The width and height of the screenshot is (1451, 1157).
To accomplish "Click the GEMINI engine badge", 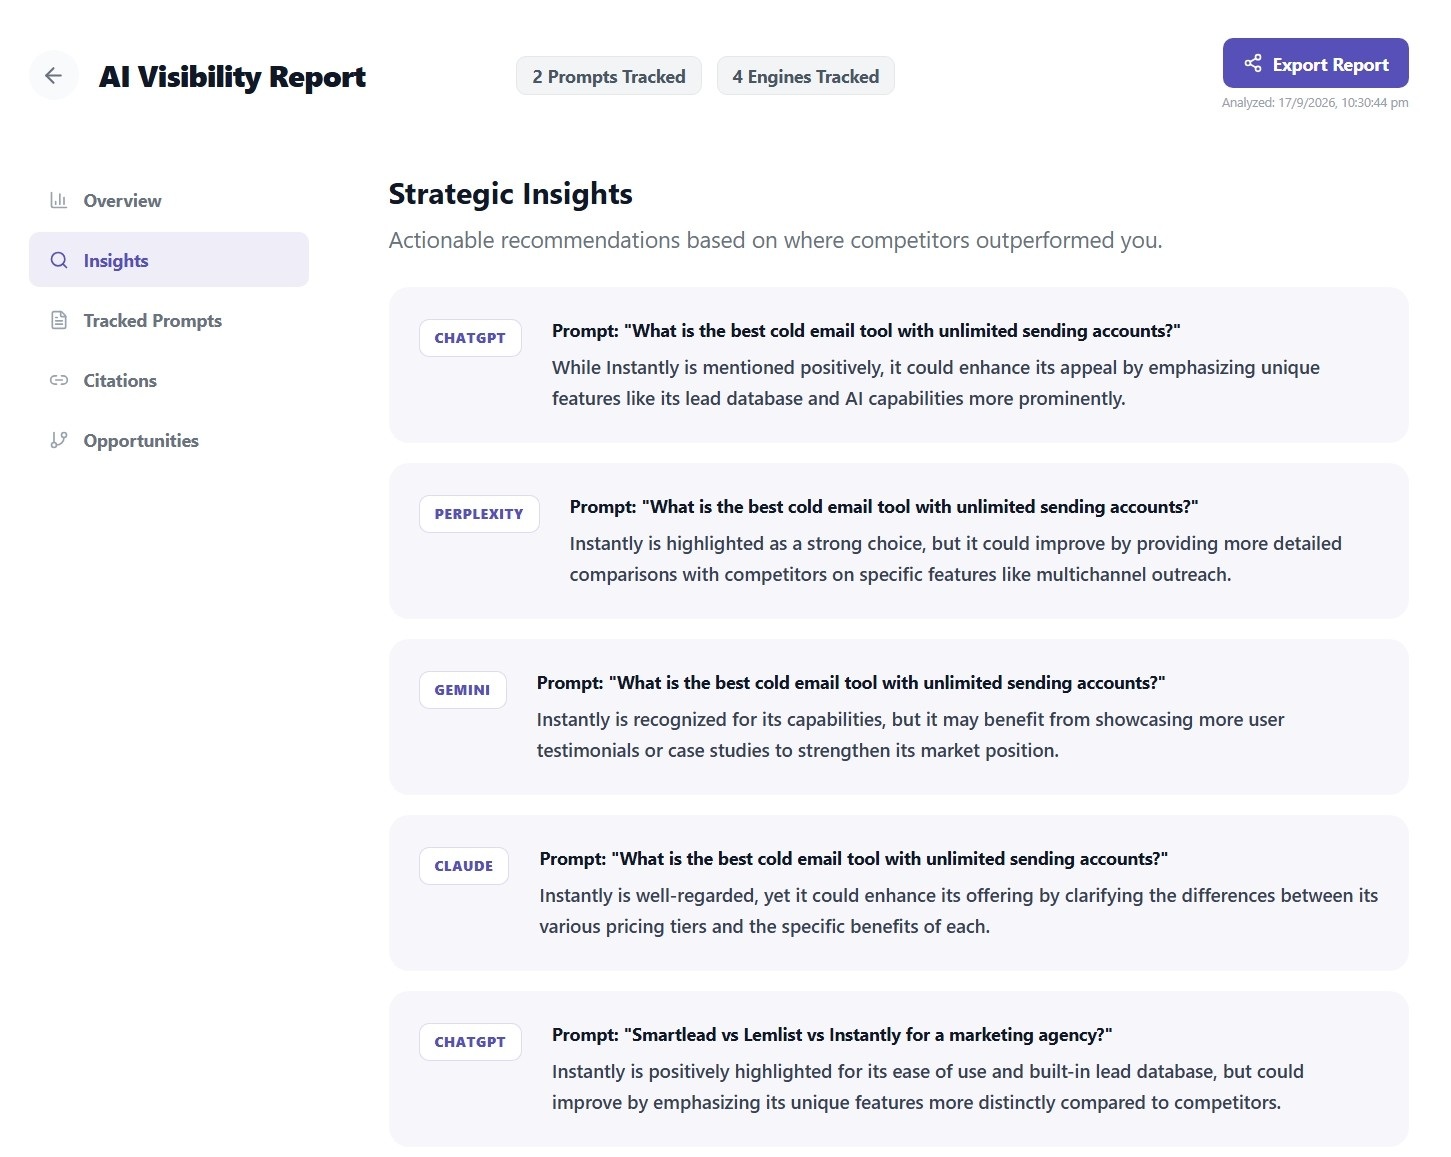I will point(462,690).
